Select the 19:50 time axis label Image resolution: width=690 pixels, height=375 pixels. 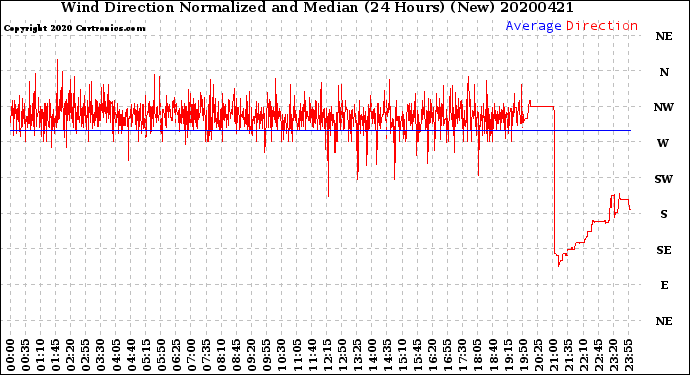pos(523,355)
